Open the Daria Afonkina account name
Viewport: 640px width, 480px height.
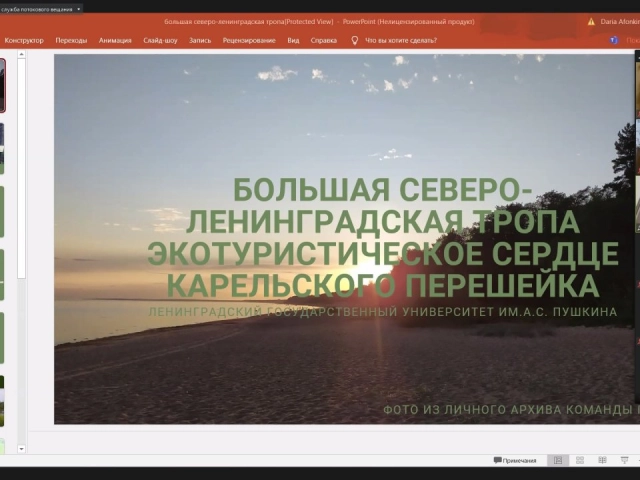(x=620, y=22)
